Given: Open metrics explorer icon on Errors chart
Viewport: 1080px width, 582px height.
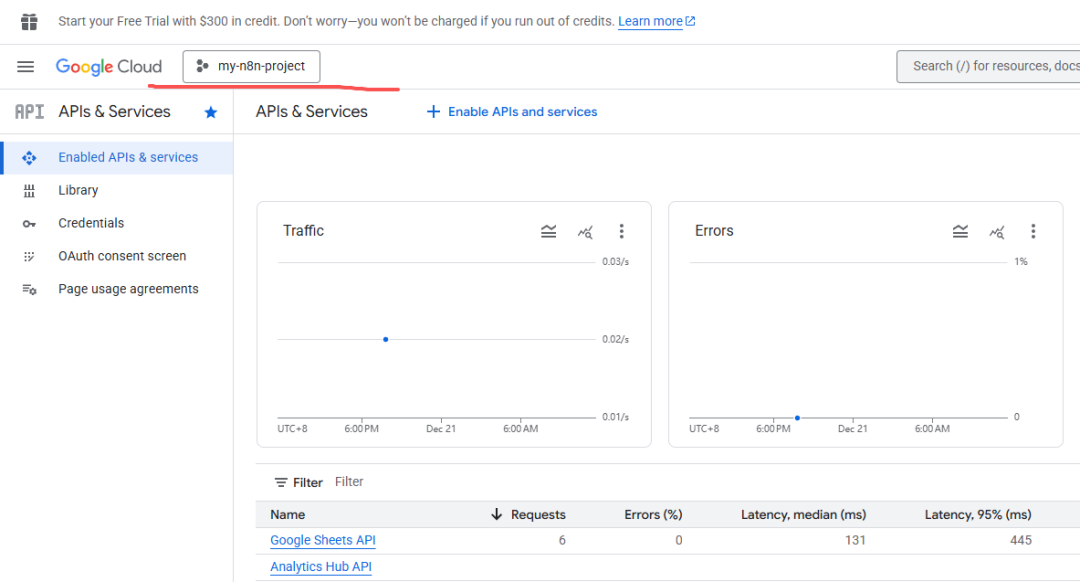Looking at the screenshot, I should [x=997, y=231].
